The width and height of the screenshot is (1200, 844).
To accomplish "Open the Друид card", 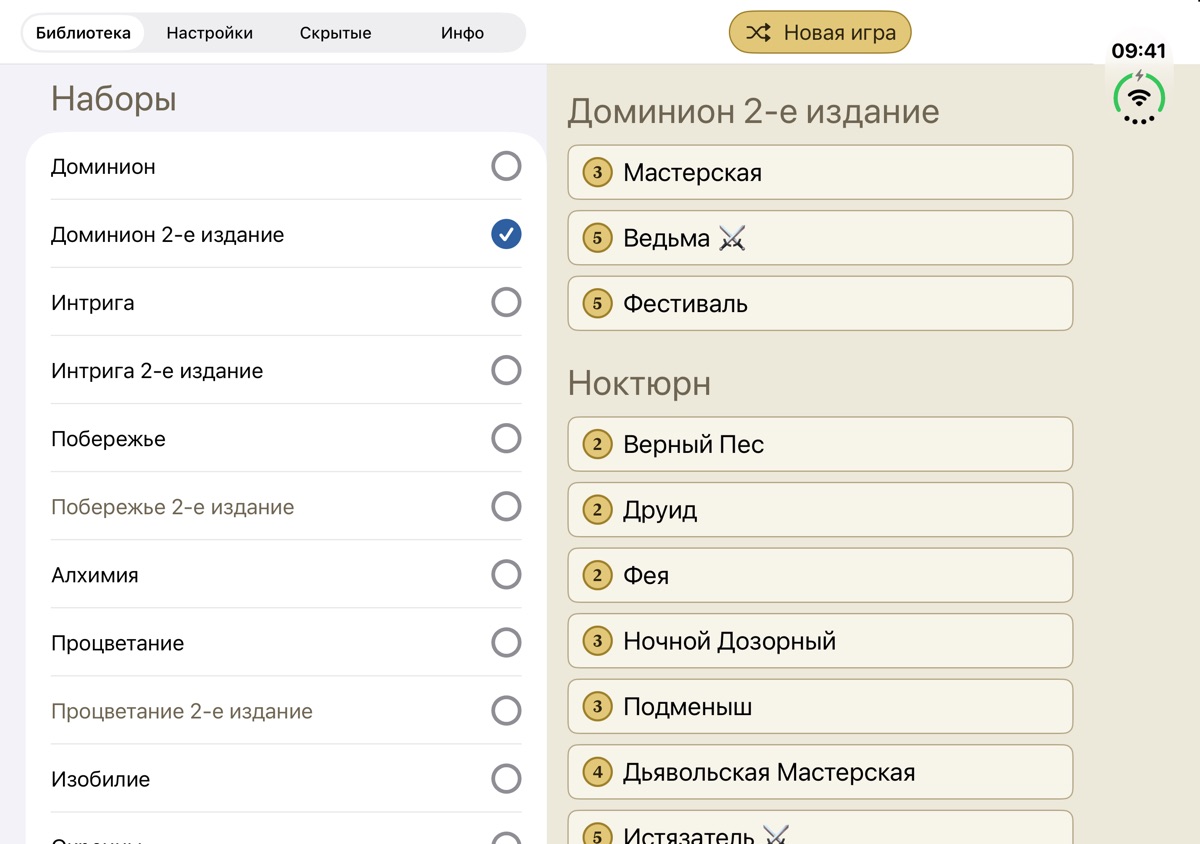I will click(x=820, y=510).
